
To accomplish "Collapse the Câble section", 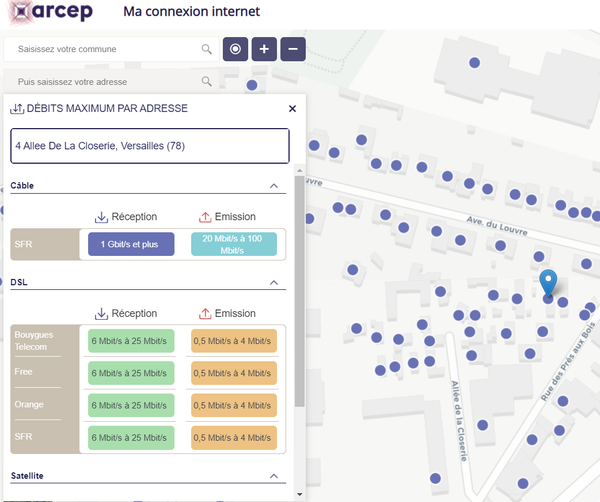I will [x=274, y=186].
